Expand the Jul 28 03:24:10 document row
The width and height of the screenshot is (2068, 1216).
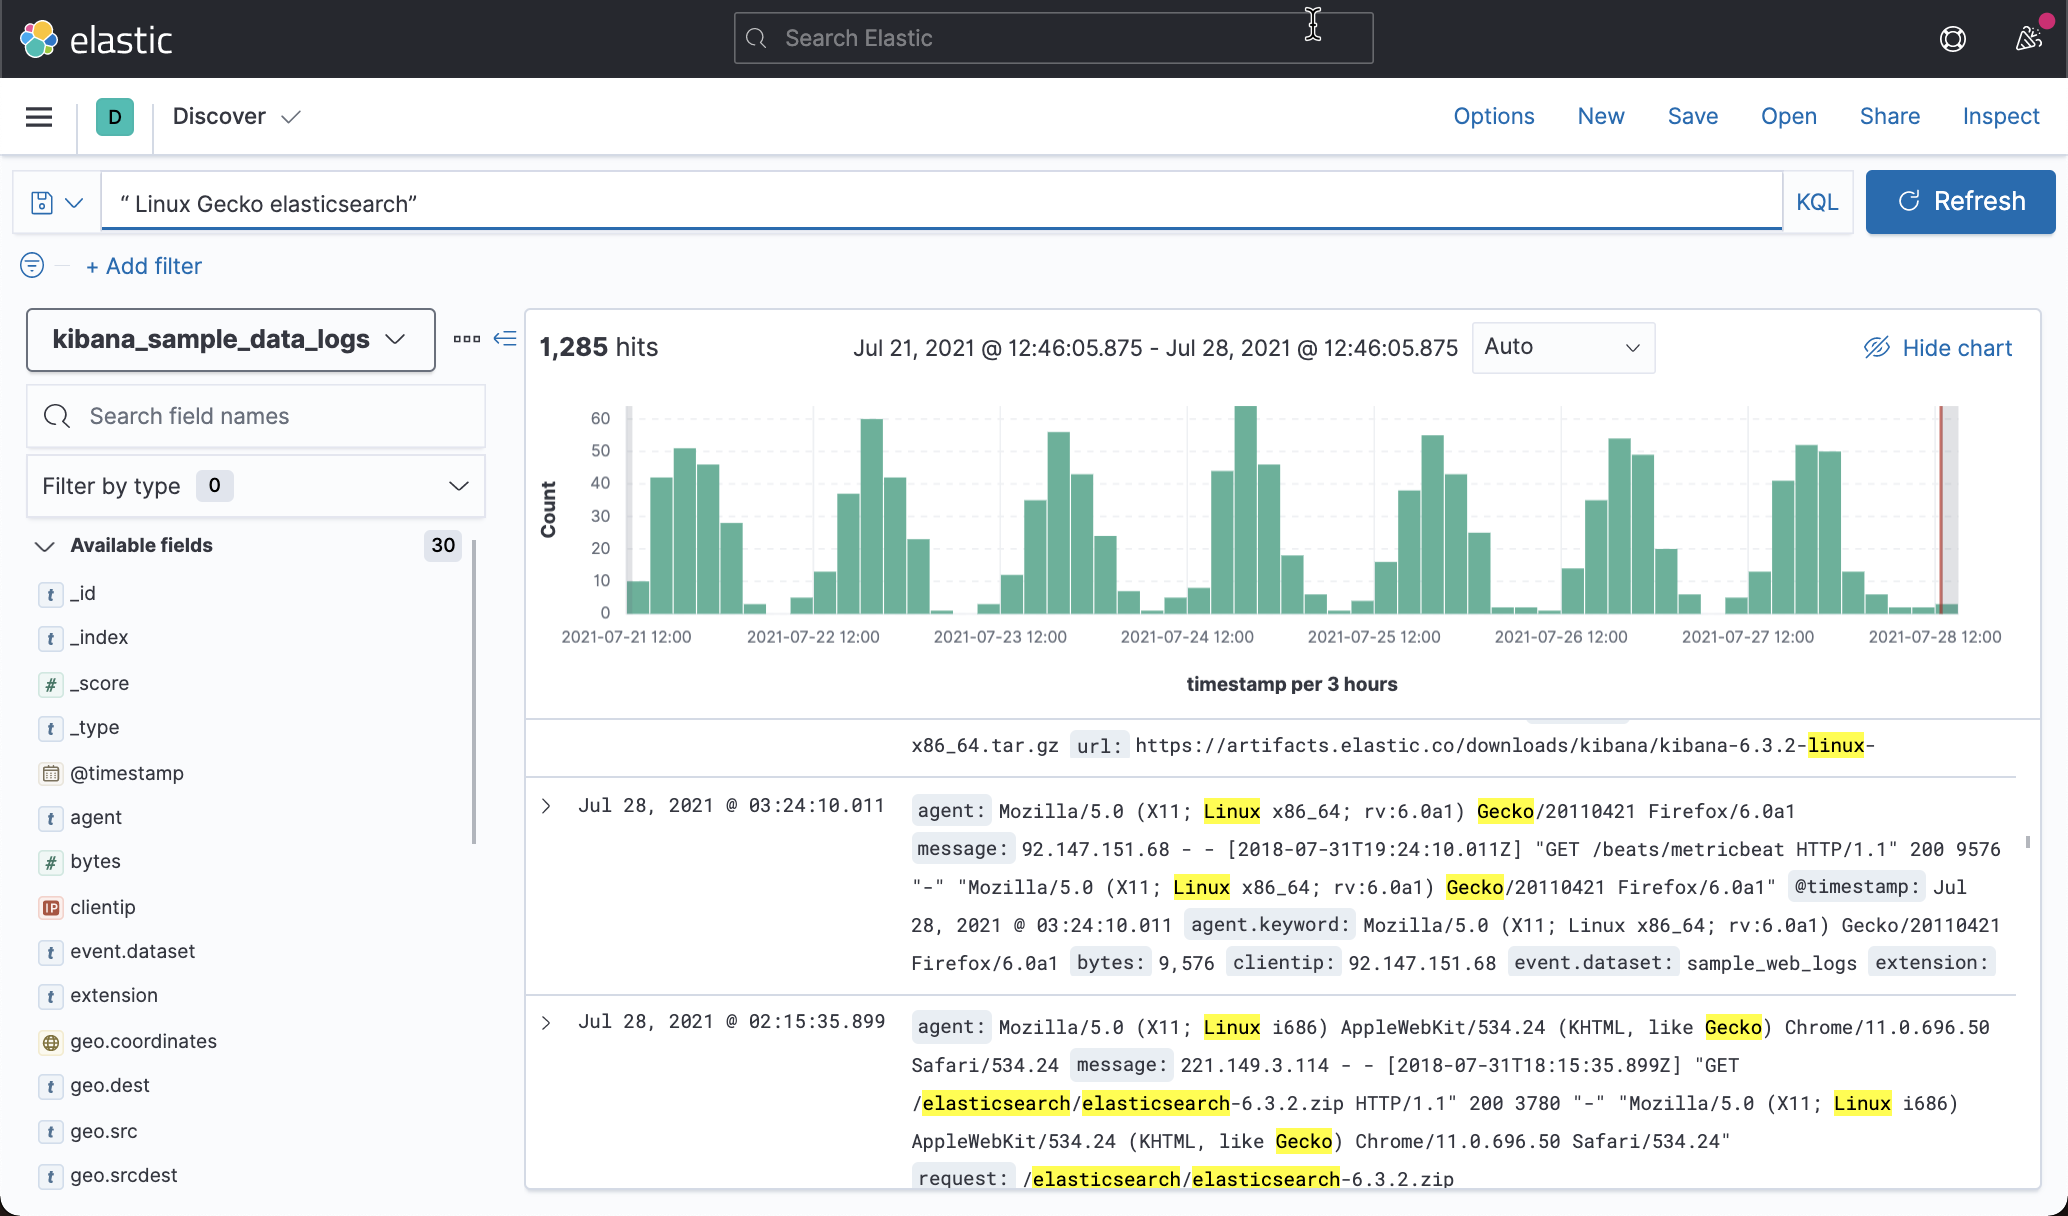click(x=546, y=805)
